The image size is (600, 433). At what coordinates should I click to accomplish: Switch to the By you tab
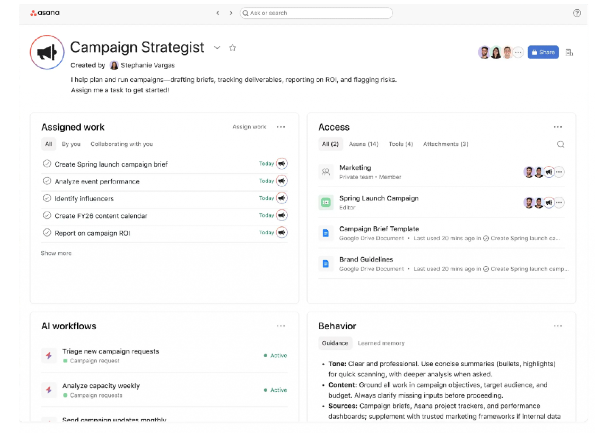tap(71, 144)
